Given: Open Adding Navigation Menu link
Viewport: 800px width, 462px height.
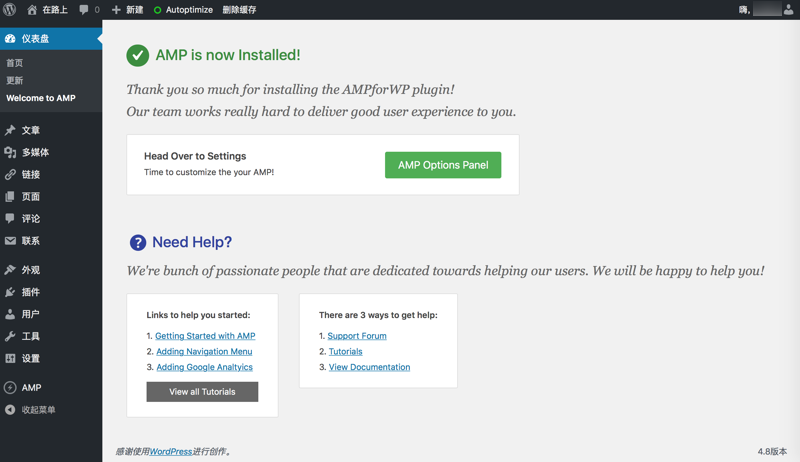Looking at the screenshot, I should click(204, 351).
